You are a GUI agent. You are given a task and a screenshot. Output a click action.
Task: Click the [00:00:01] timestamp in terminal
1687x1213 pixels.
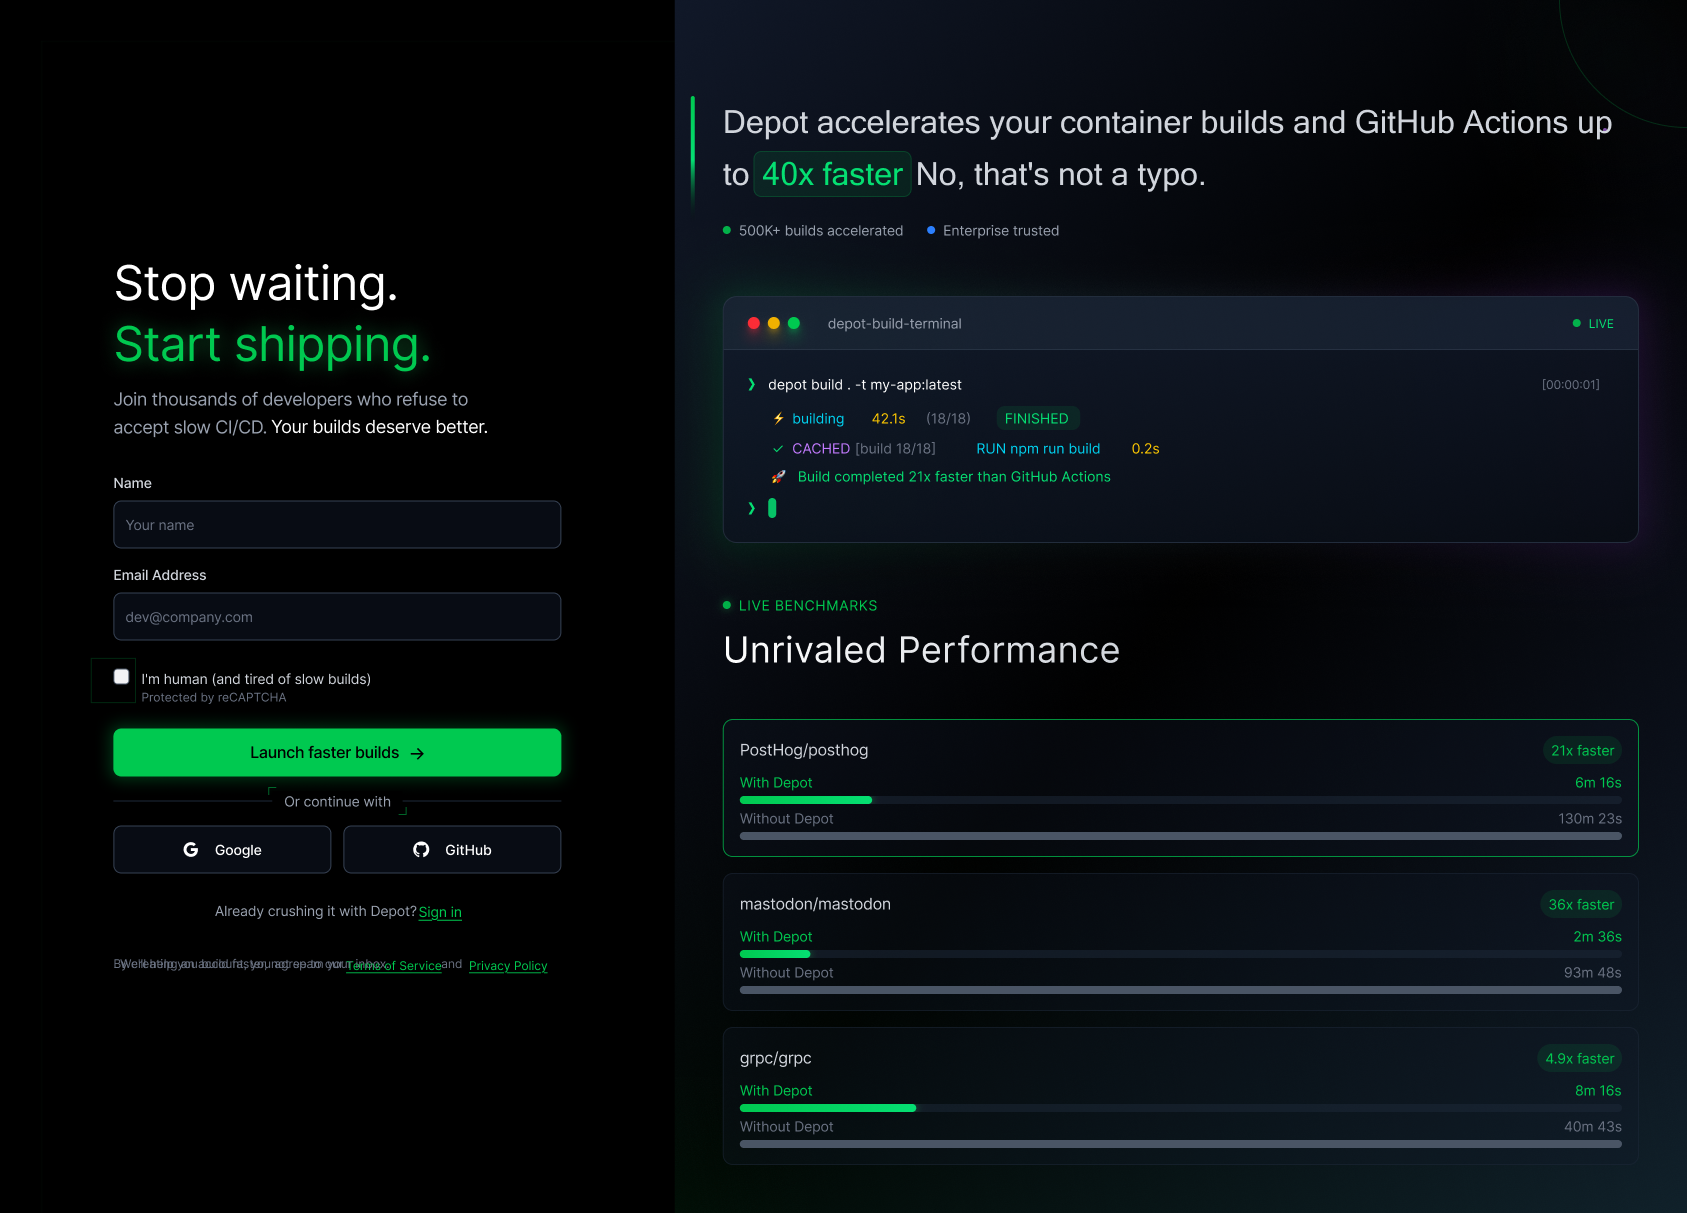click(x=1571, y=385)
